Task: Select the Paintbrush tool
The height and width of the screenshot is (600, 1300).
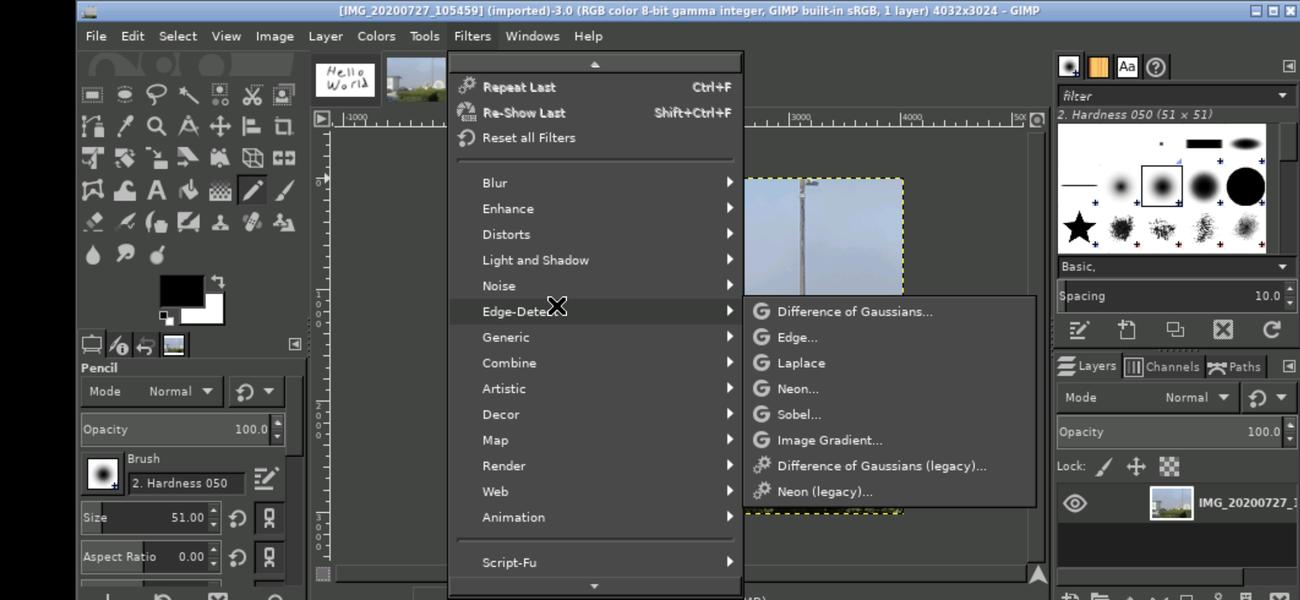Action: point(284,190)
